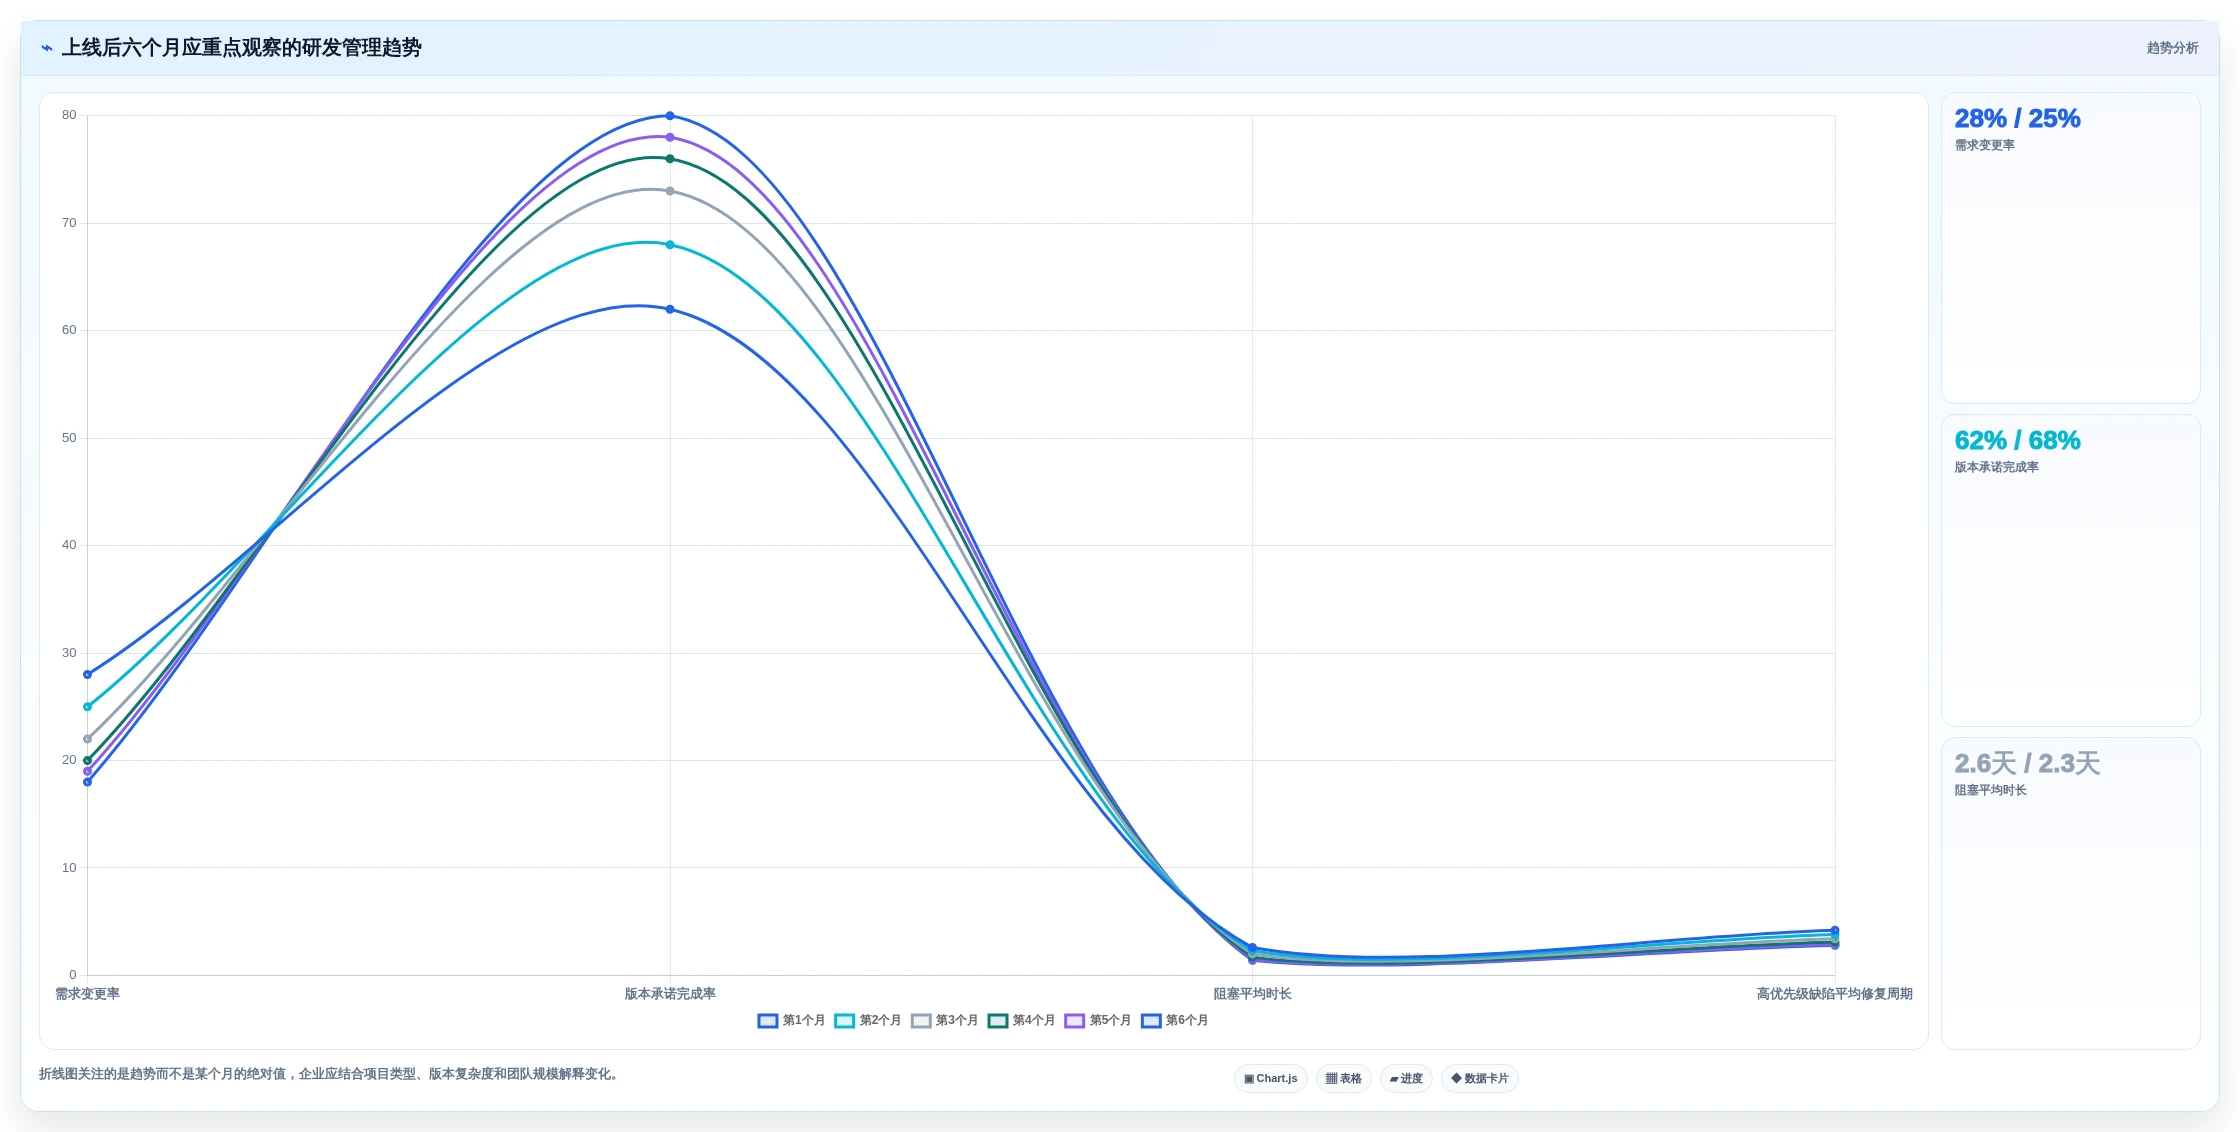Click the 数据卡片 chip
The image size is (2240, 1132).
click(x=1479, y=1078)
